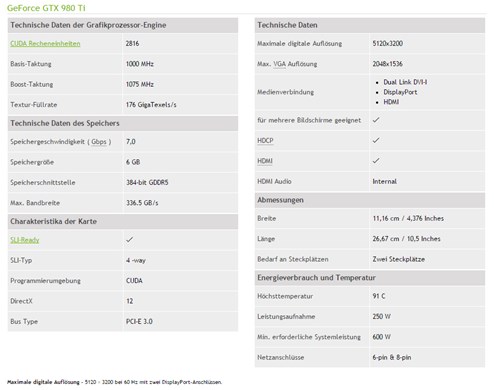Click the Technische Daten des Speichers header
The image size is (494, 390).
tap(123, 123)
